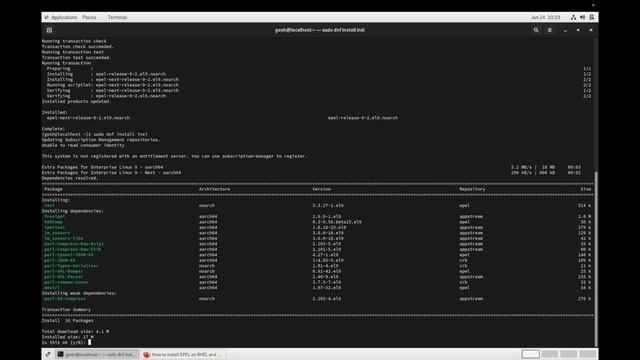Click the 'Package' column header text
The image size is (640, 360).
pos(53,189)
